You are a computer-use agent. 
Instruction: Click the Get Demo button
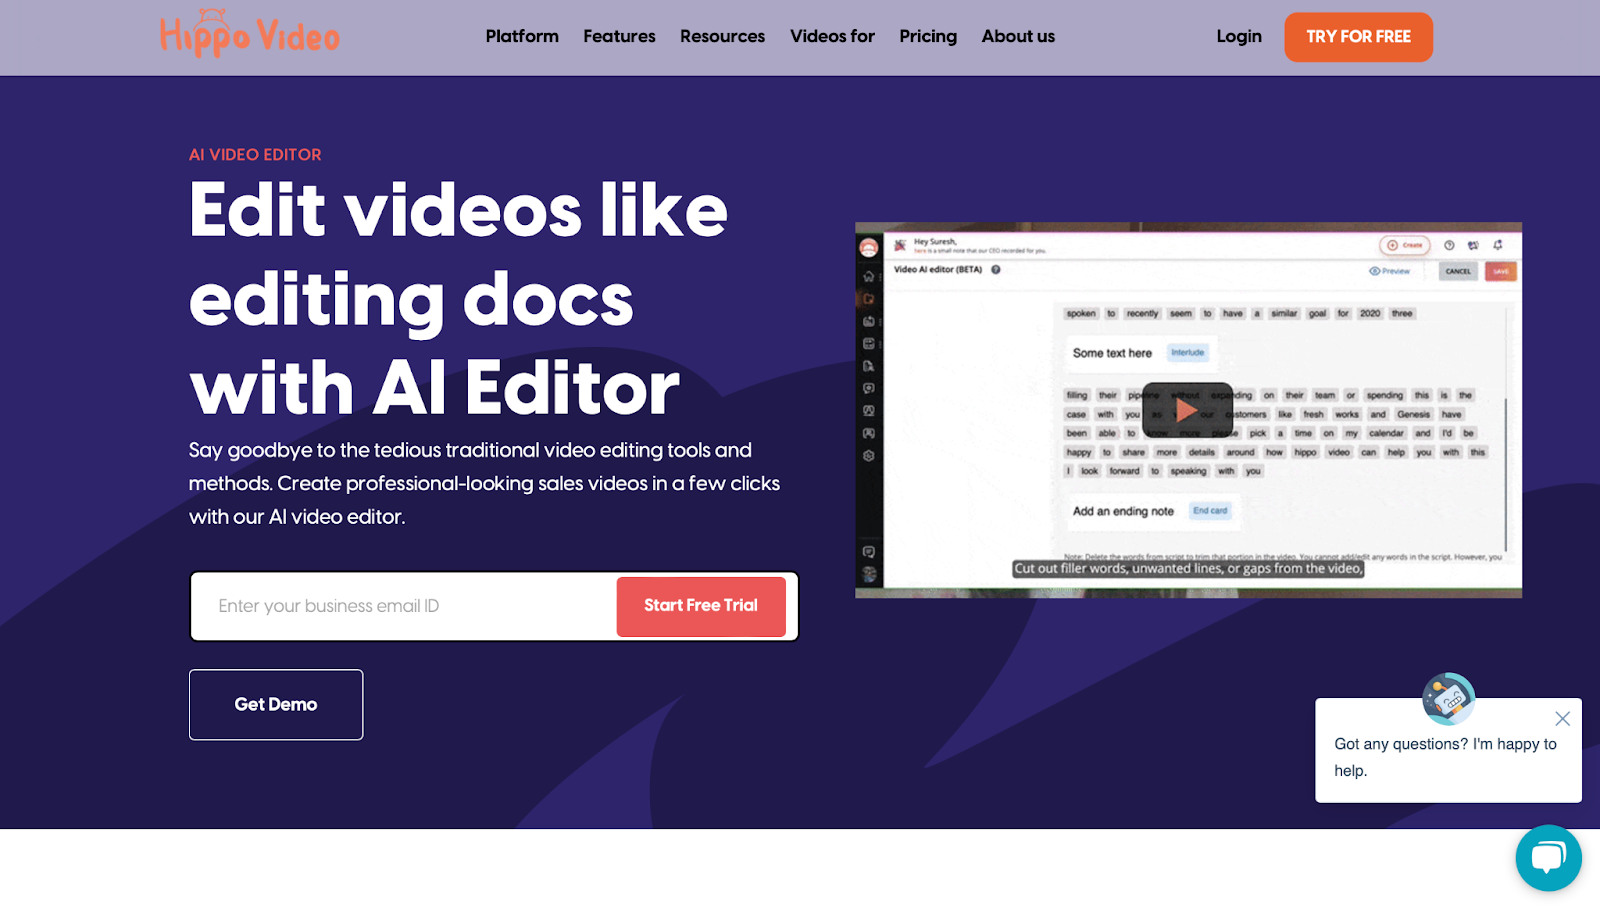(276, 705)
